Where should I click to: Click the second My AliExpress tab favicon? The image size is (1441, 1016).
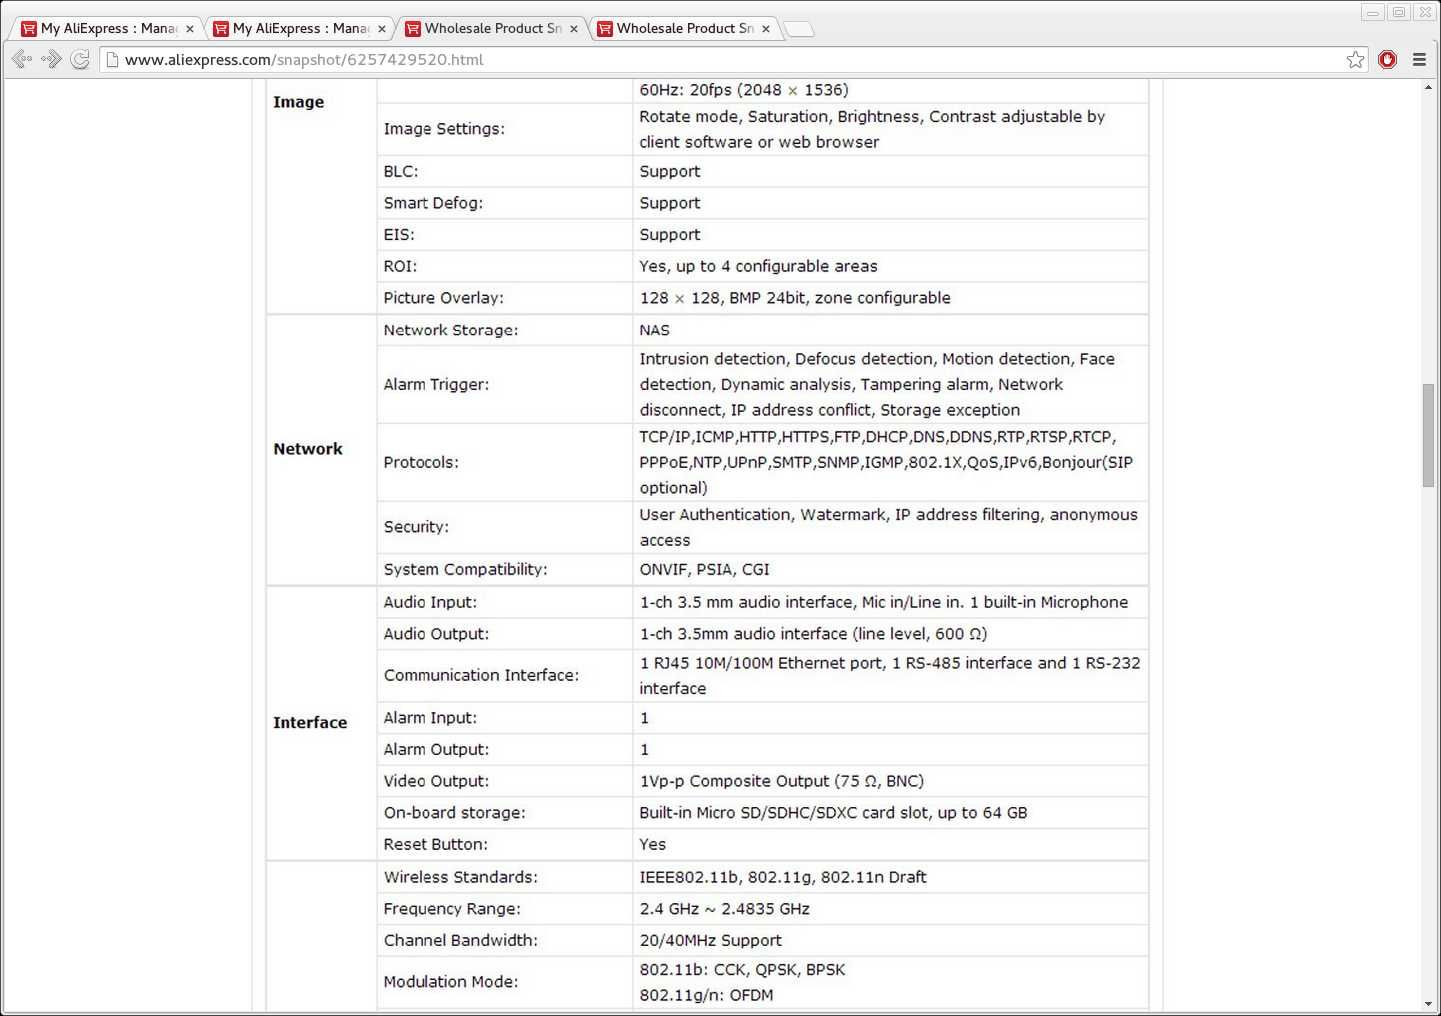[x=221, y=29]
